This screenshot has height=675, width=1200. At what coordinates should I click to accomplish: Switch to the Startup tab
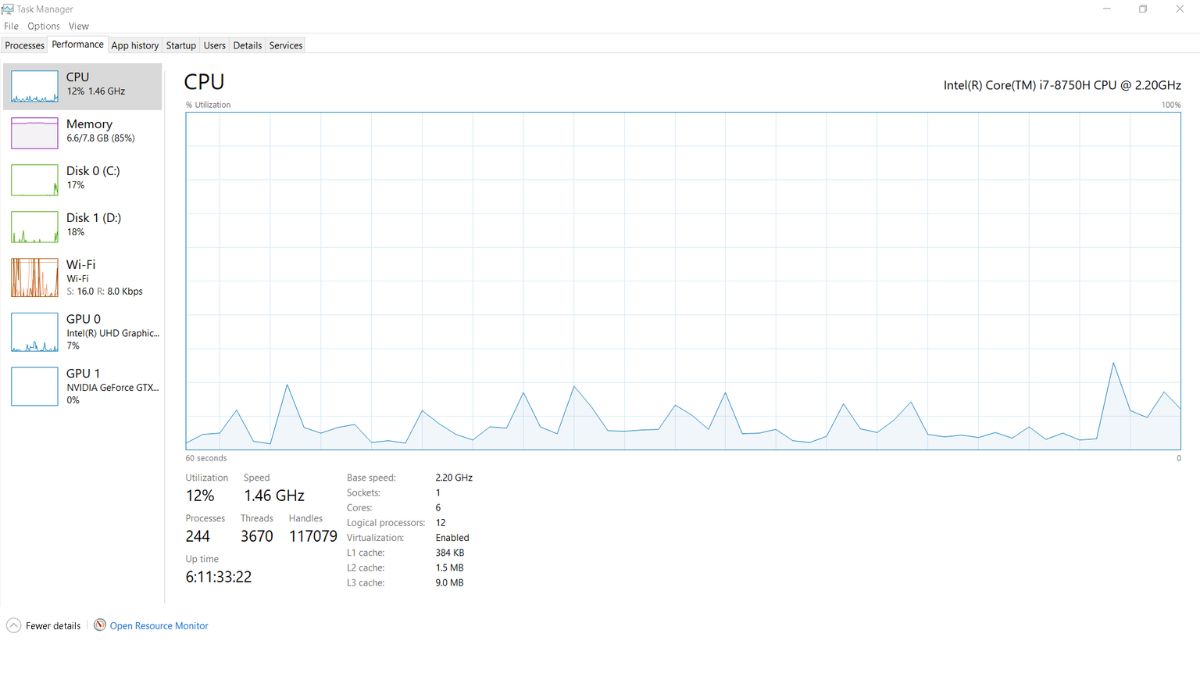pos(181,45)
